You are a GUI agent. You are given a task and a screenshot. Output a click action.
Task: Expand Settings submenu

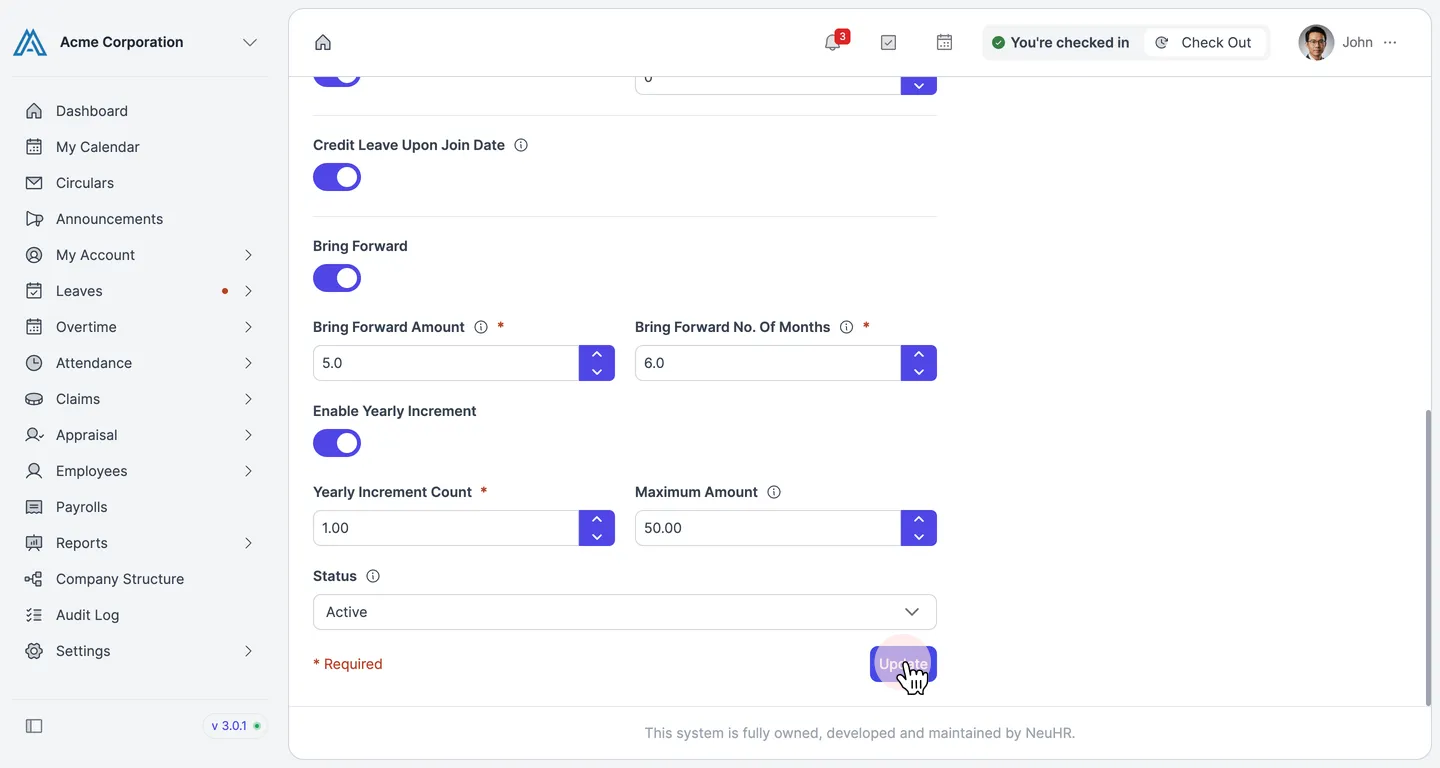coord(140,651)
